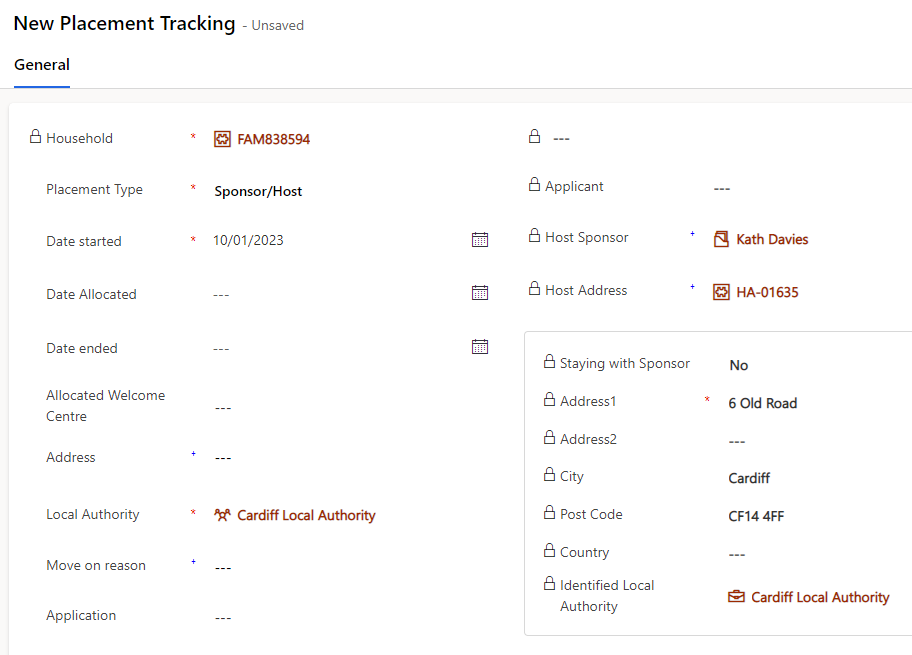Screen dimensions: 912x655
Task: Open the date picker for Date ended
Action: pyautogui.click(x=480, y=346)
